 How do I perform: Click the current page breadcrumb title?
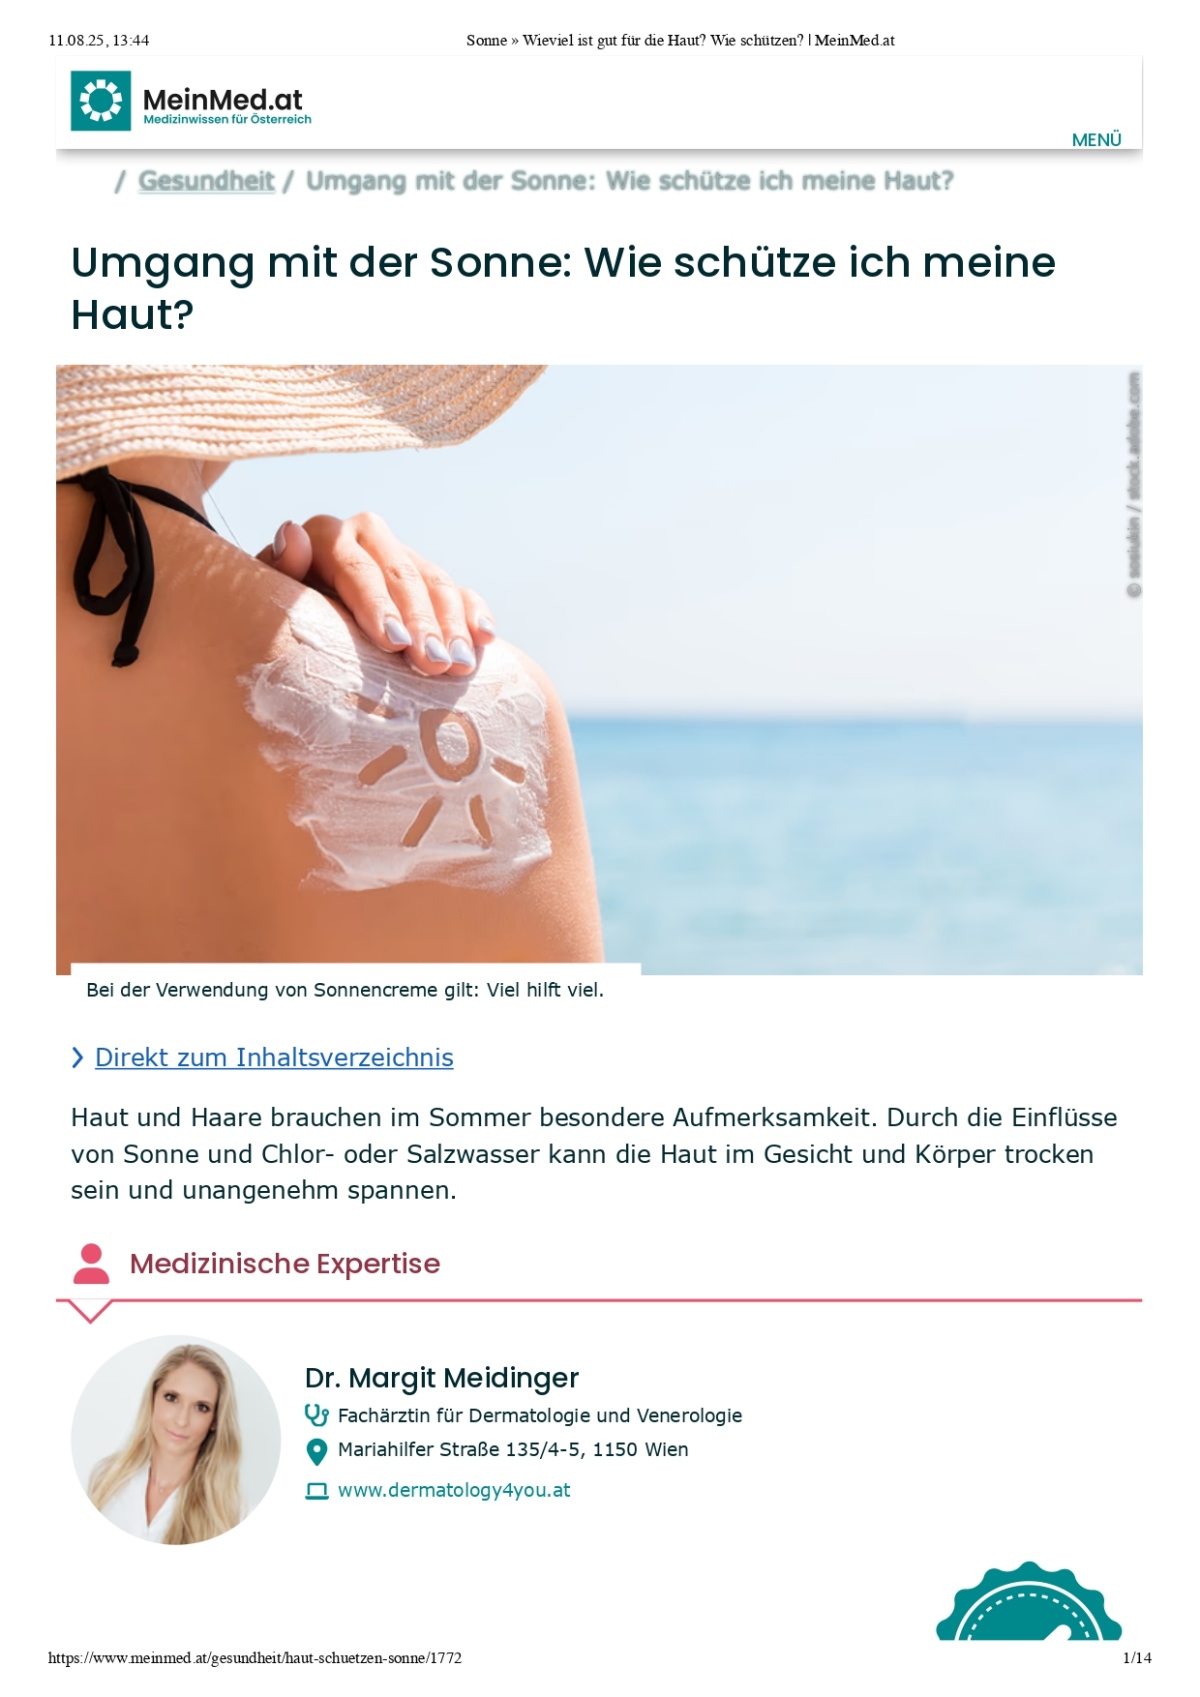[x=629, y=181]
